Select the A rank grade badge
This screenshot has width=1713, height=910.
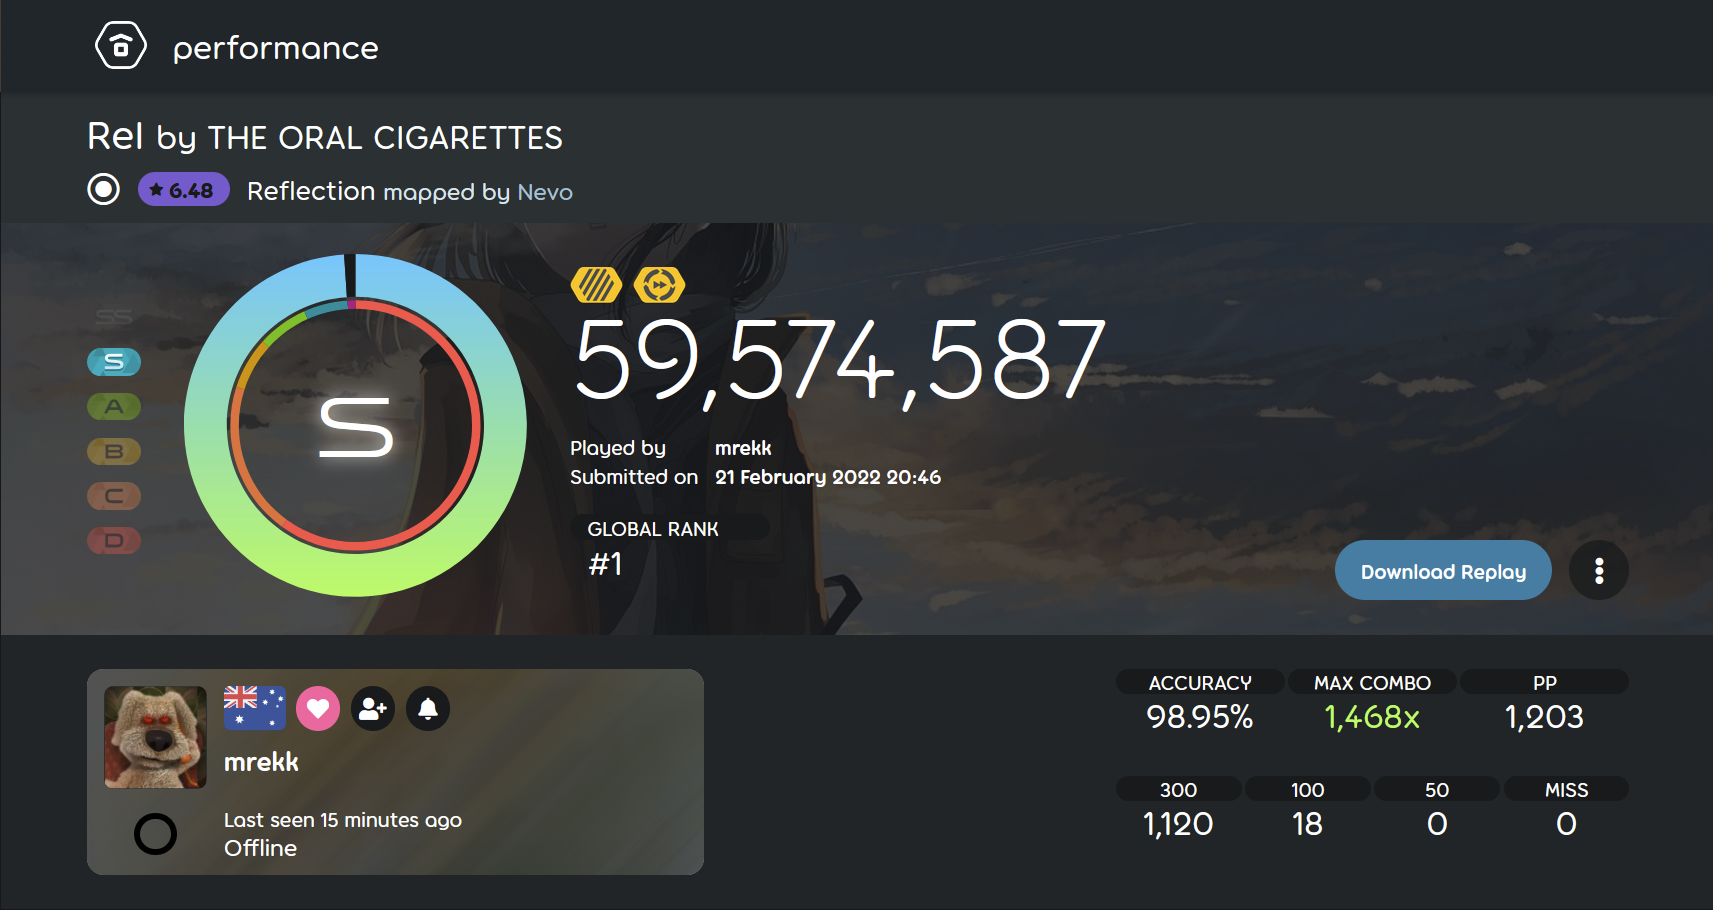(113, 407)
